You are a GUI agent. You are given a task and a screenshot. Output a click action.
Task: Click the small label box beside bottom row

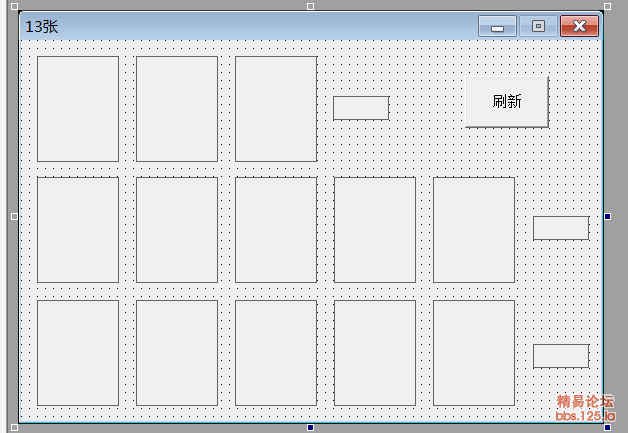(x=561, y=356)
